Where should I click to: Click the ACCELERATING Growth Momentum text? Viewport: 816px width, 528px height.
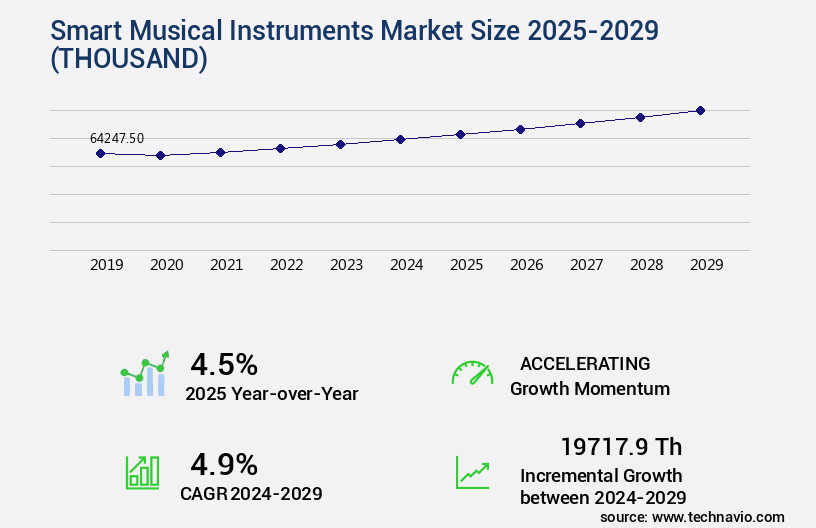(x=589, y=376)
